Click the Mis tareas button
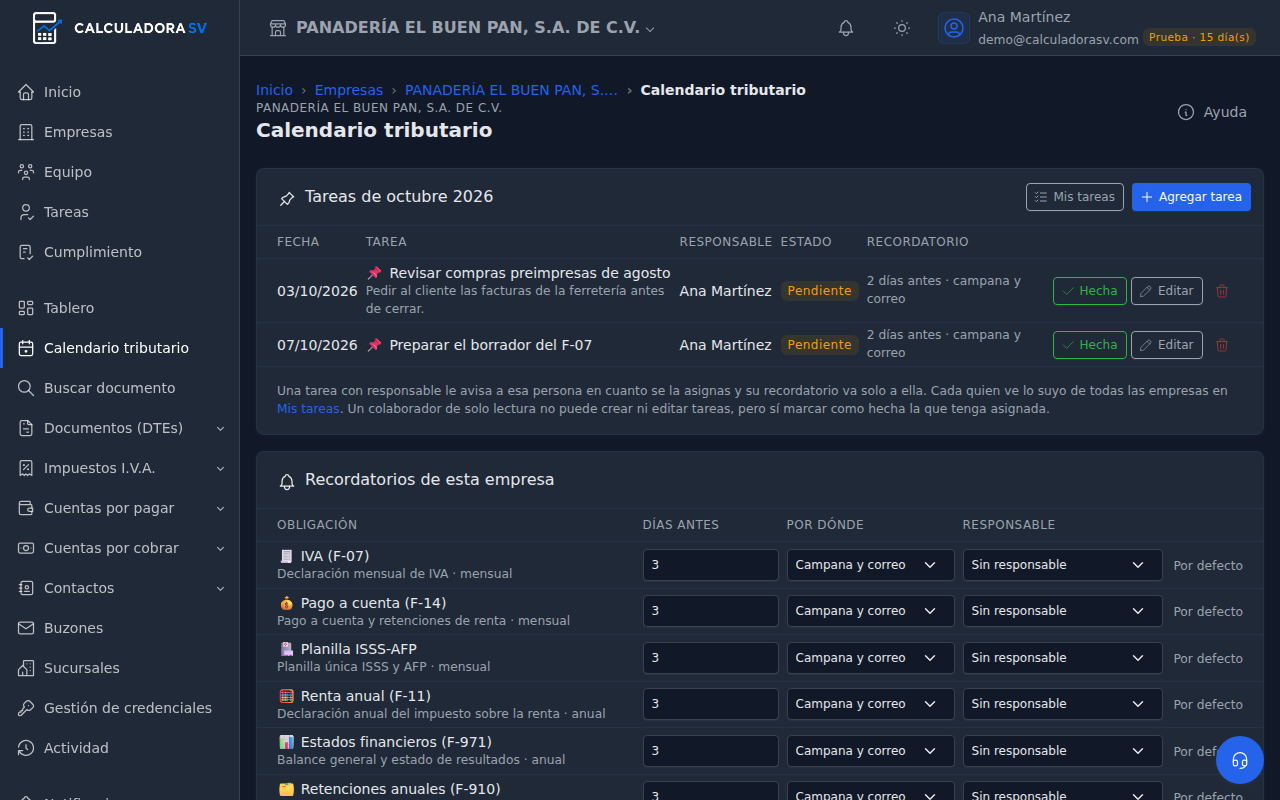 [x=1075, y=197]
